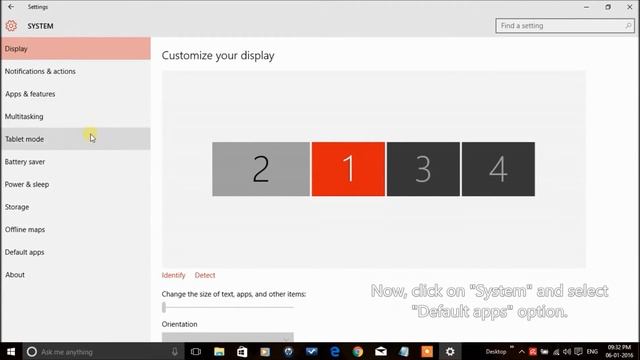Click the Desktop toolbar label on taskbar

pyautogui.click(x=496, y=351)
